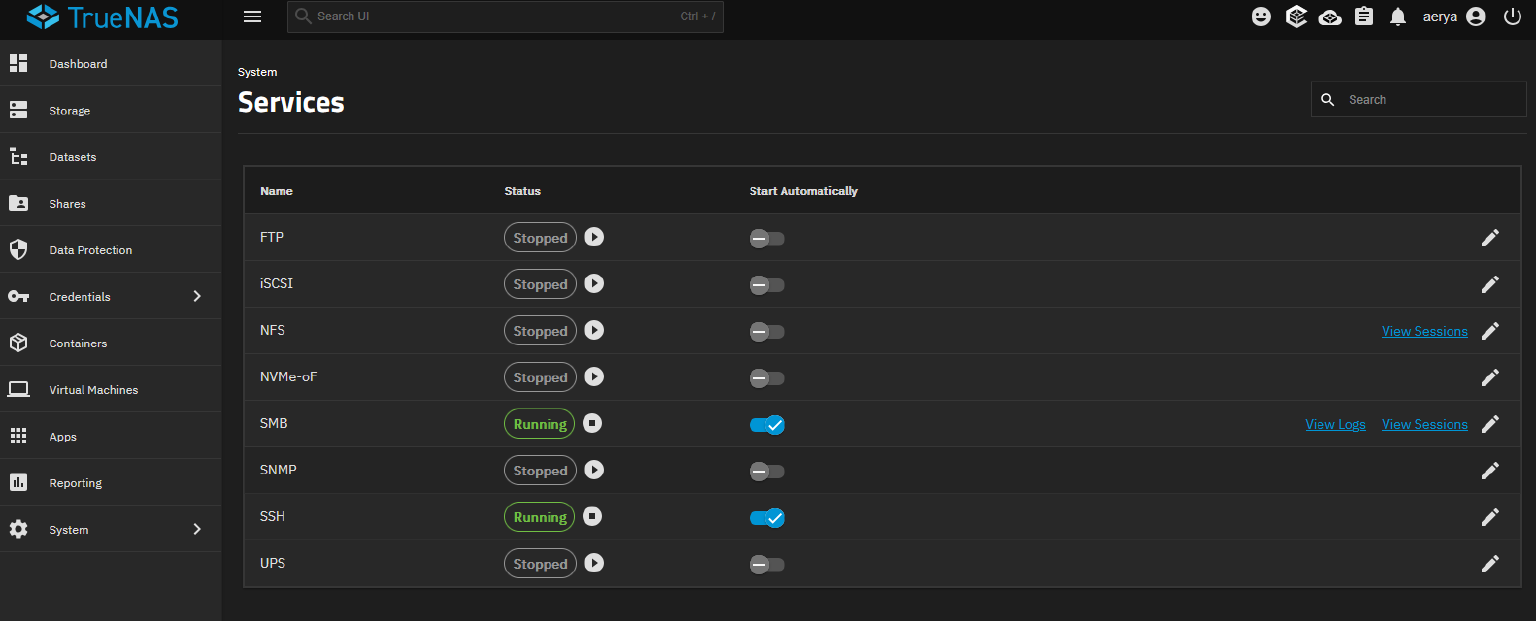Enable FTP to start automatically

coord(767,238)
